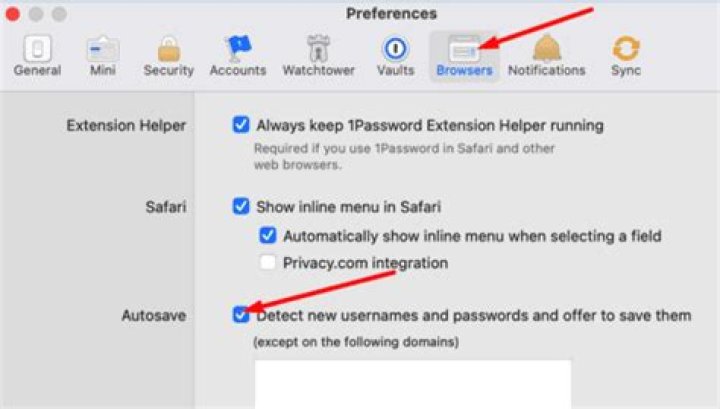This screenshot has width=720, height=409.
Task: Click the excluded domains text box
Action: click(x=413, y=384)
